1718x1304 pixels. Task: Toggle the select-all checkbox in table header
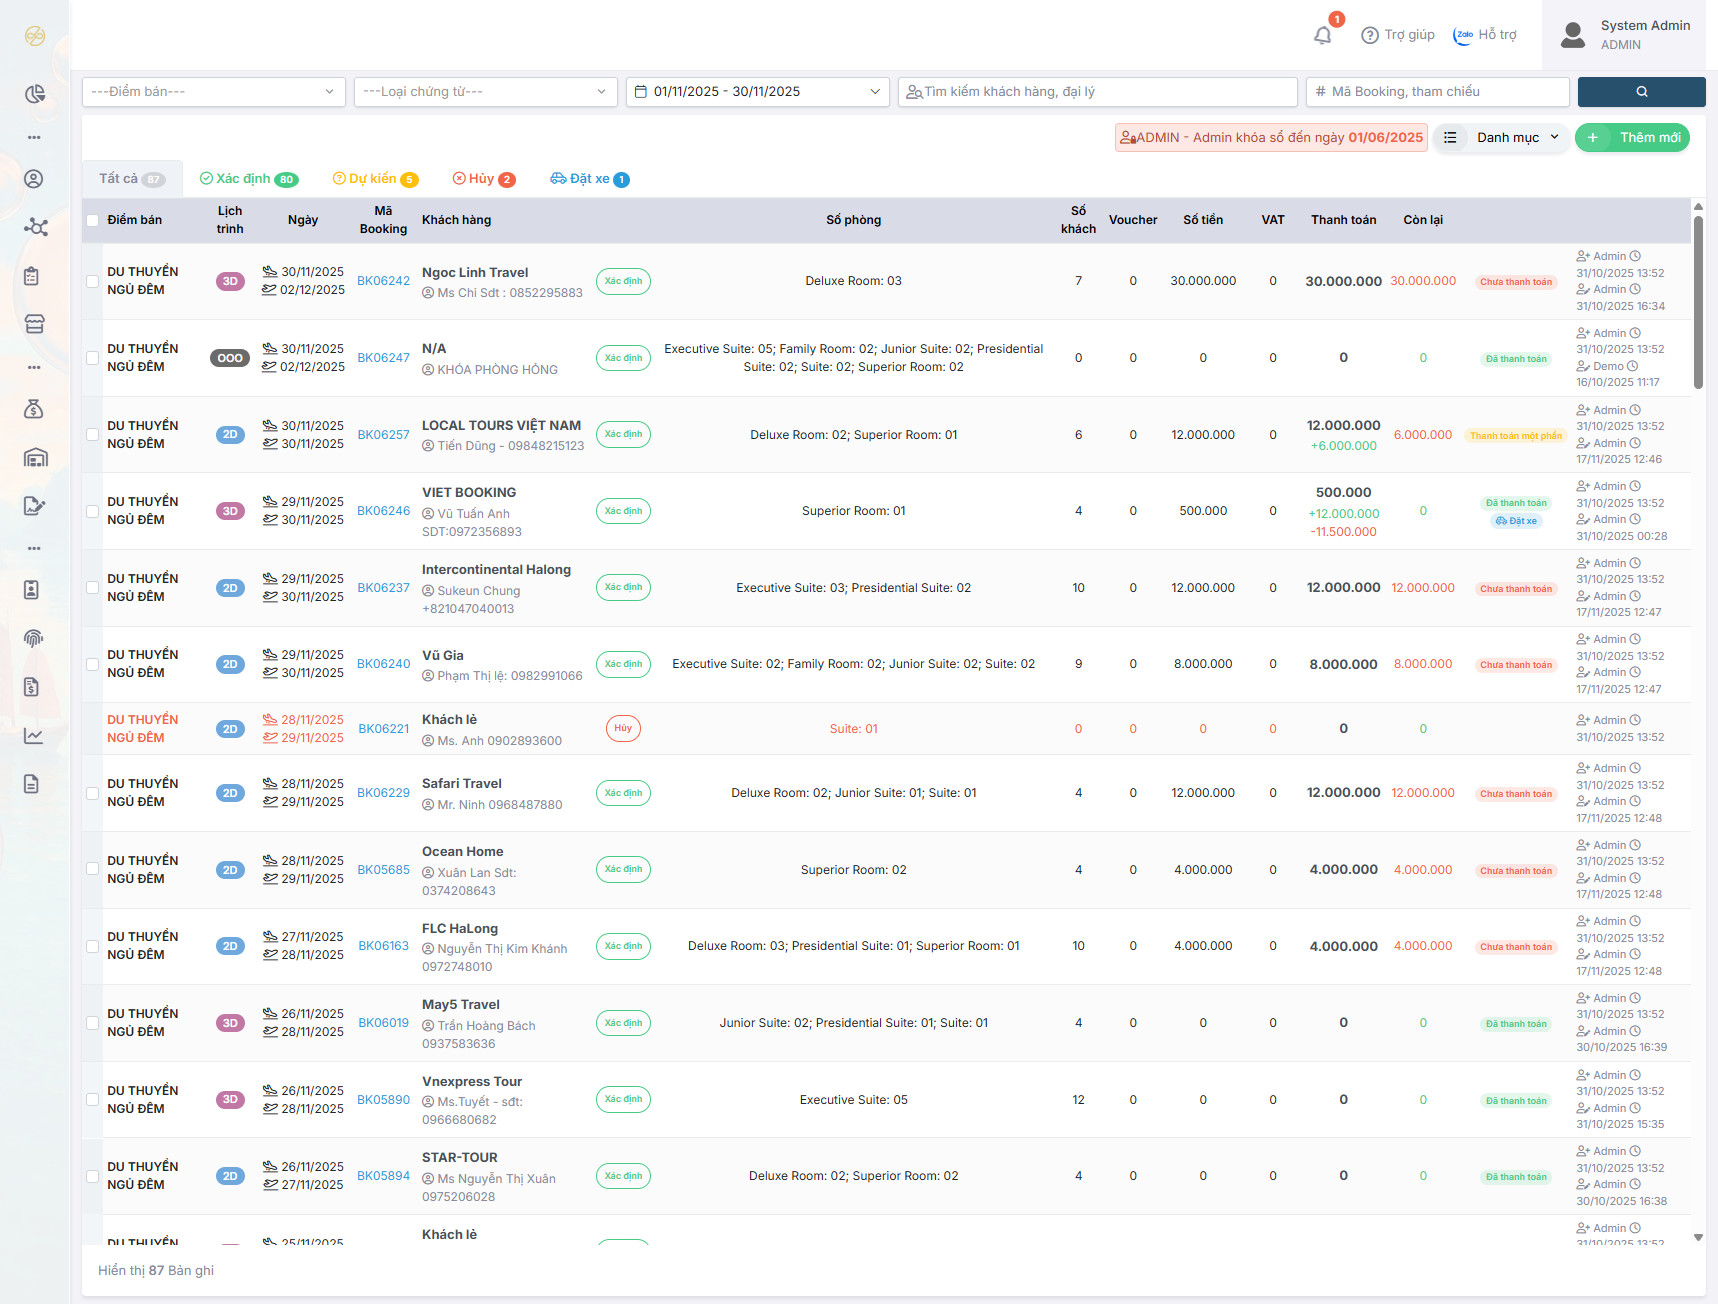(93, 220)
